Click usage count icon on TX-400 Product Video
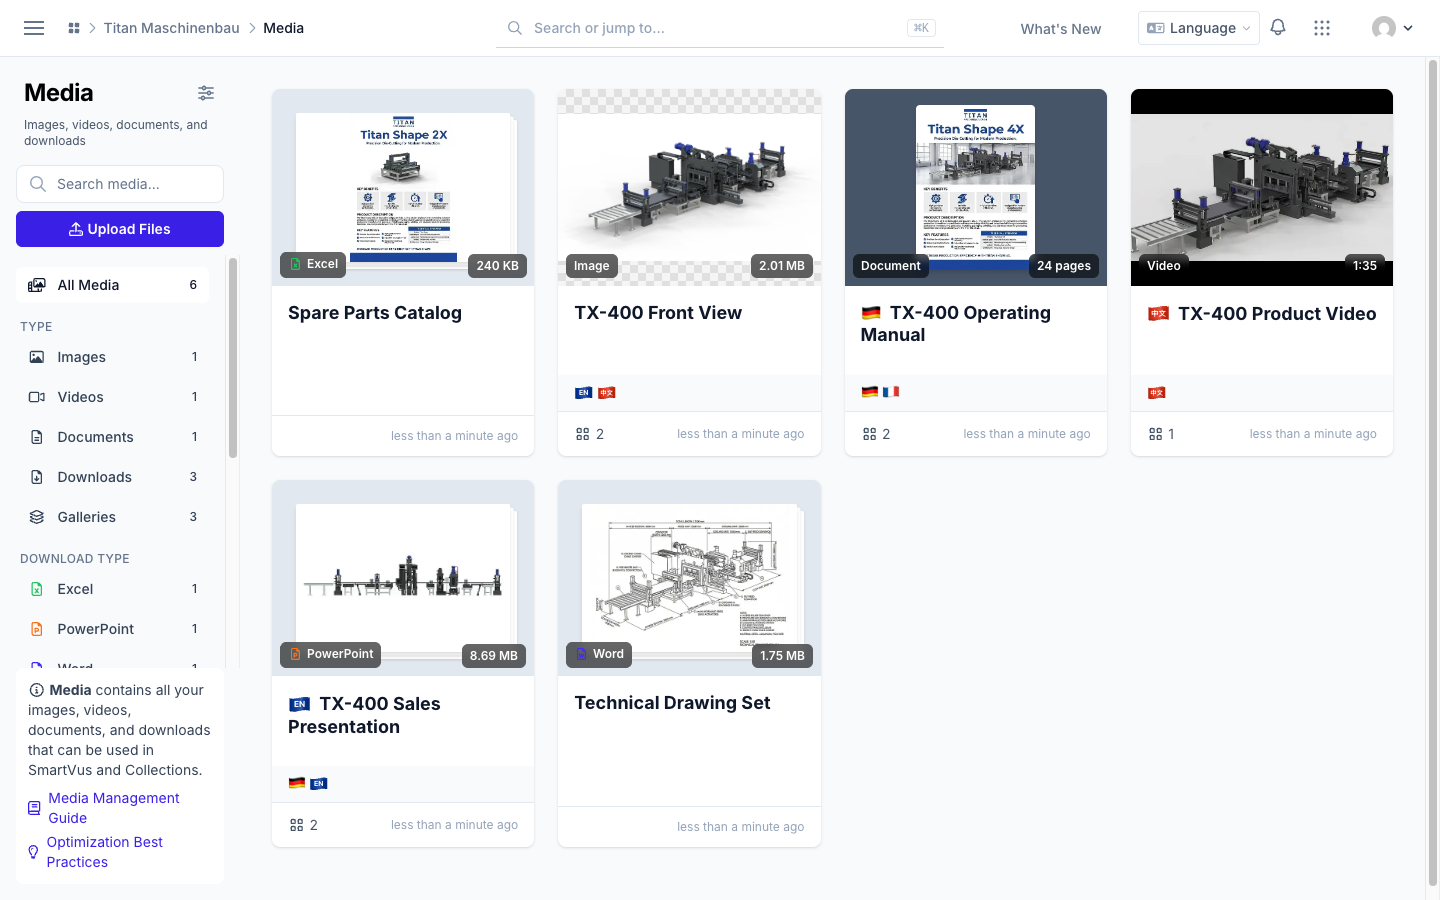The width and height of the screenshot is (1440, 900). pyautogui.click(x=1155, y=434)
